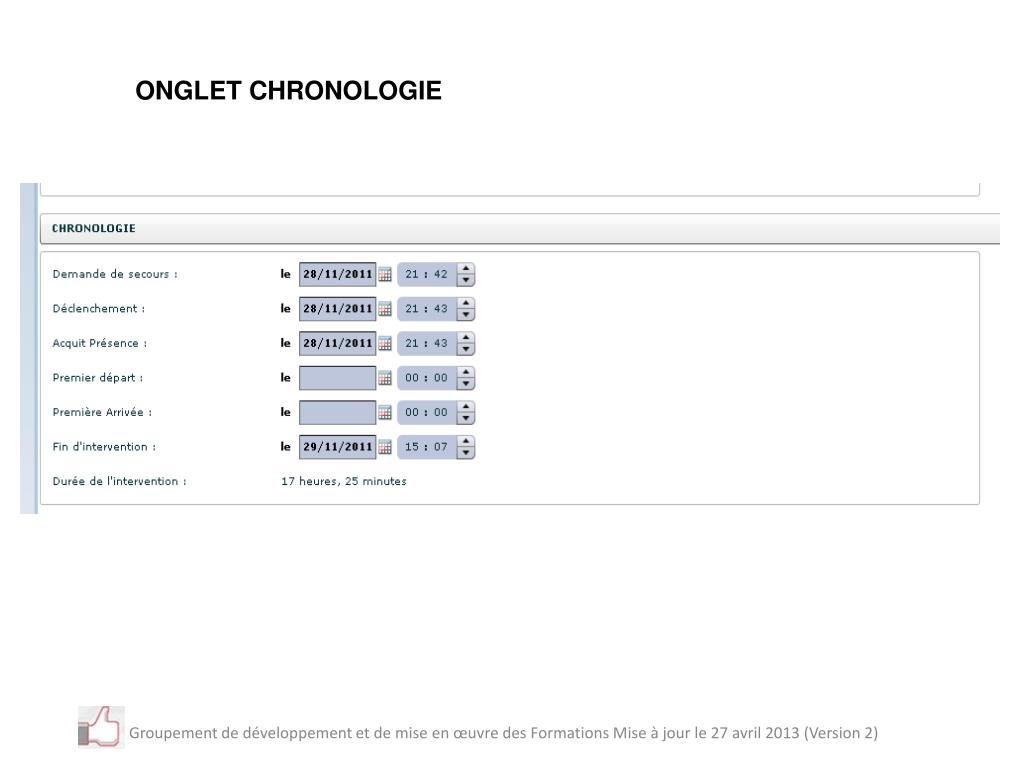
Task: Click the CHRONOLOGIE section header
Action: [520, 229]
